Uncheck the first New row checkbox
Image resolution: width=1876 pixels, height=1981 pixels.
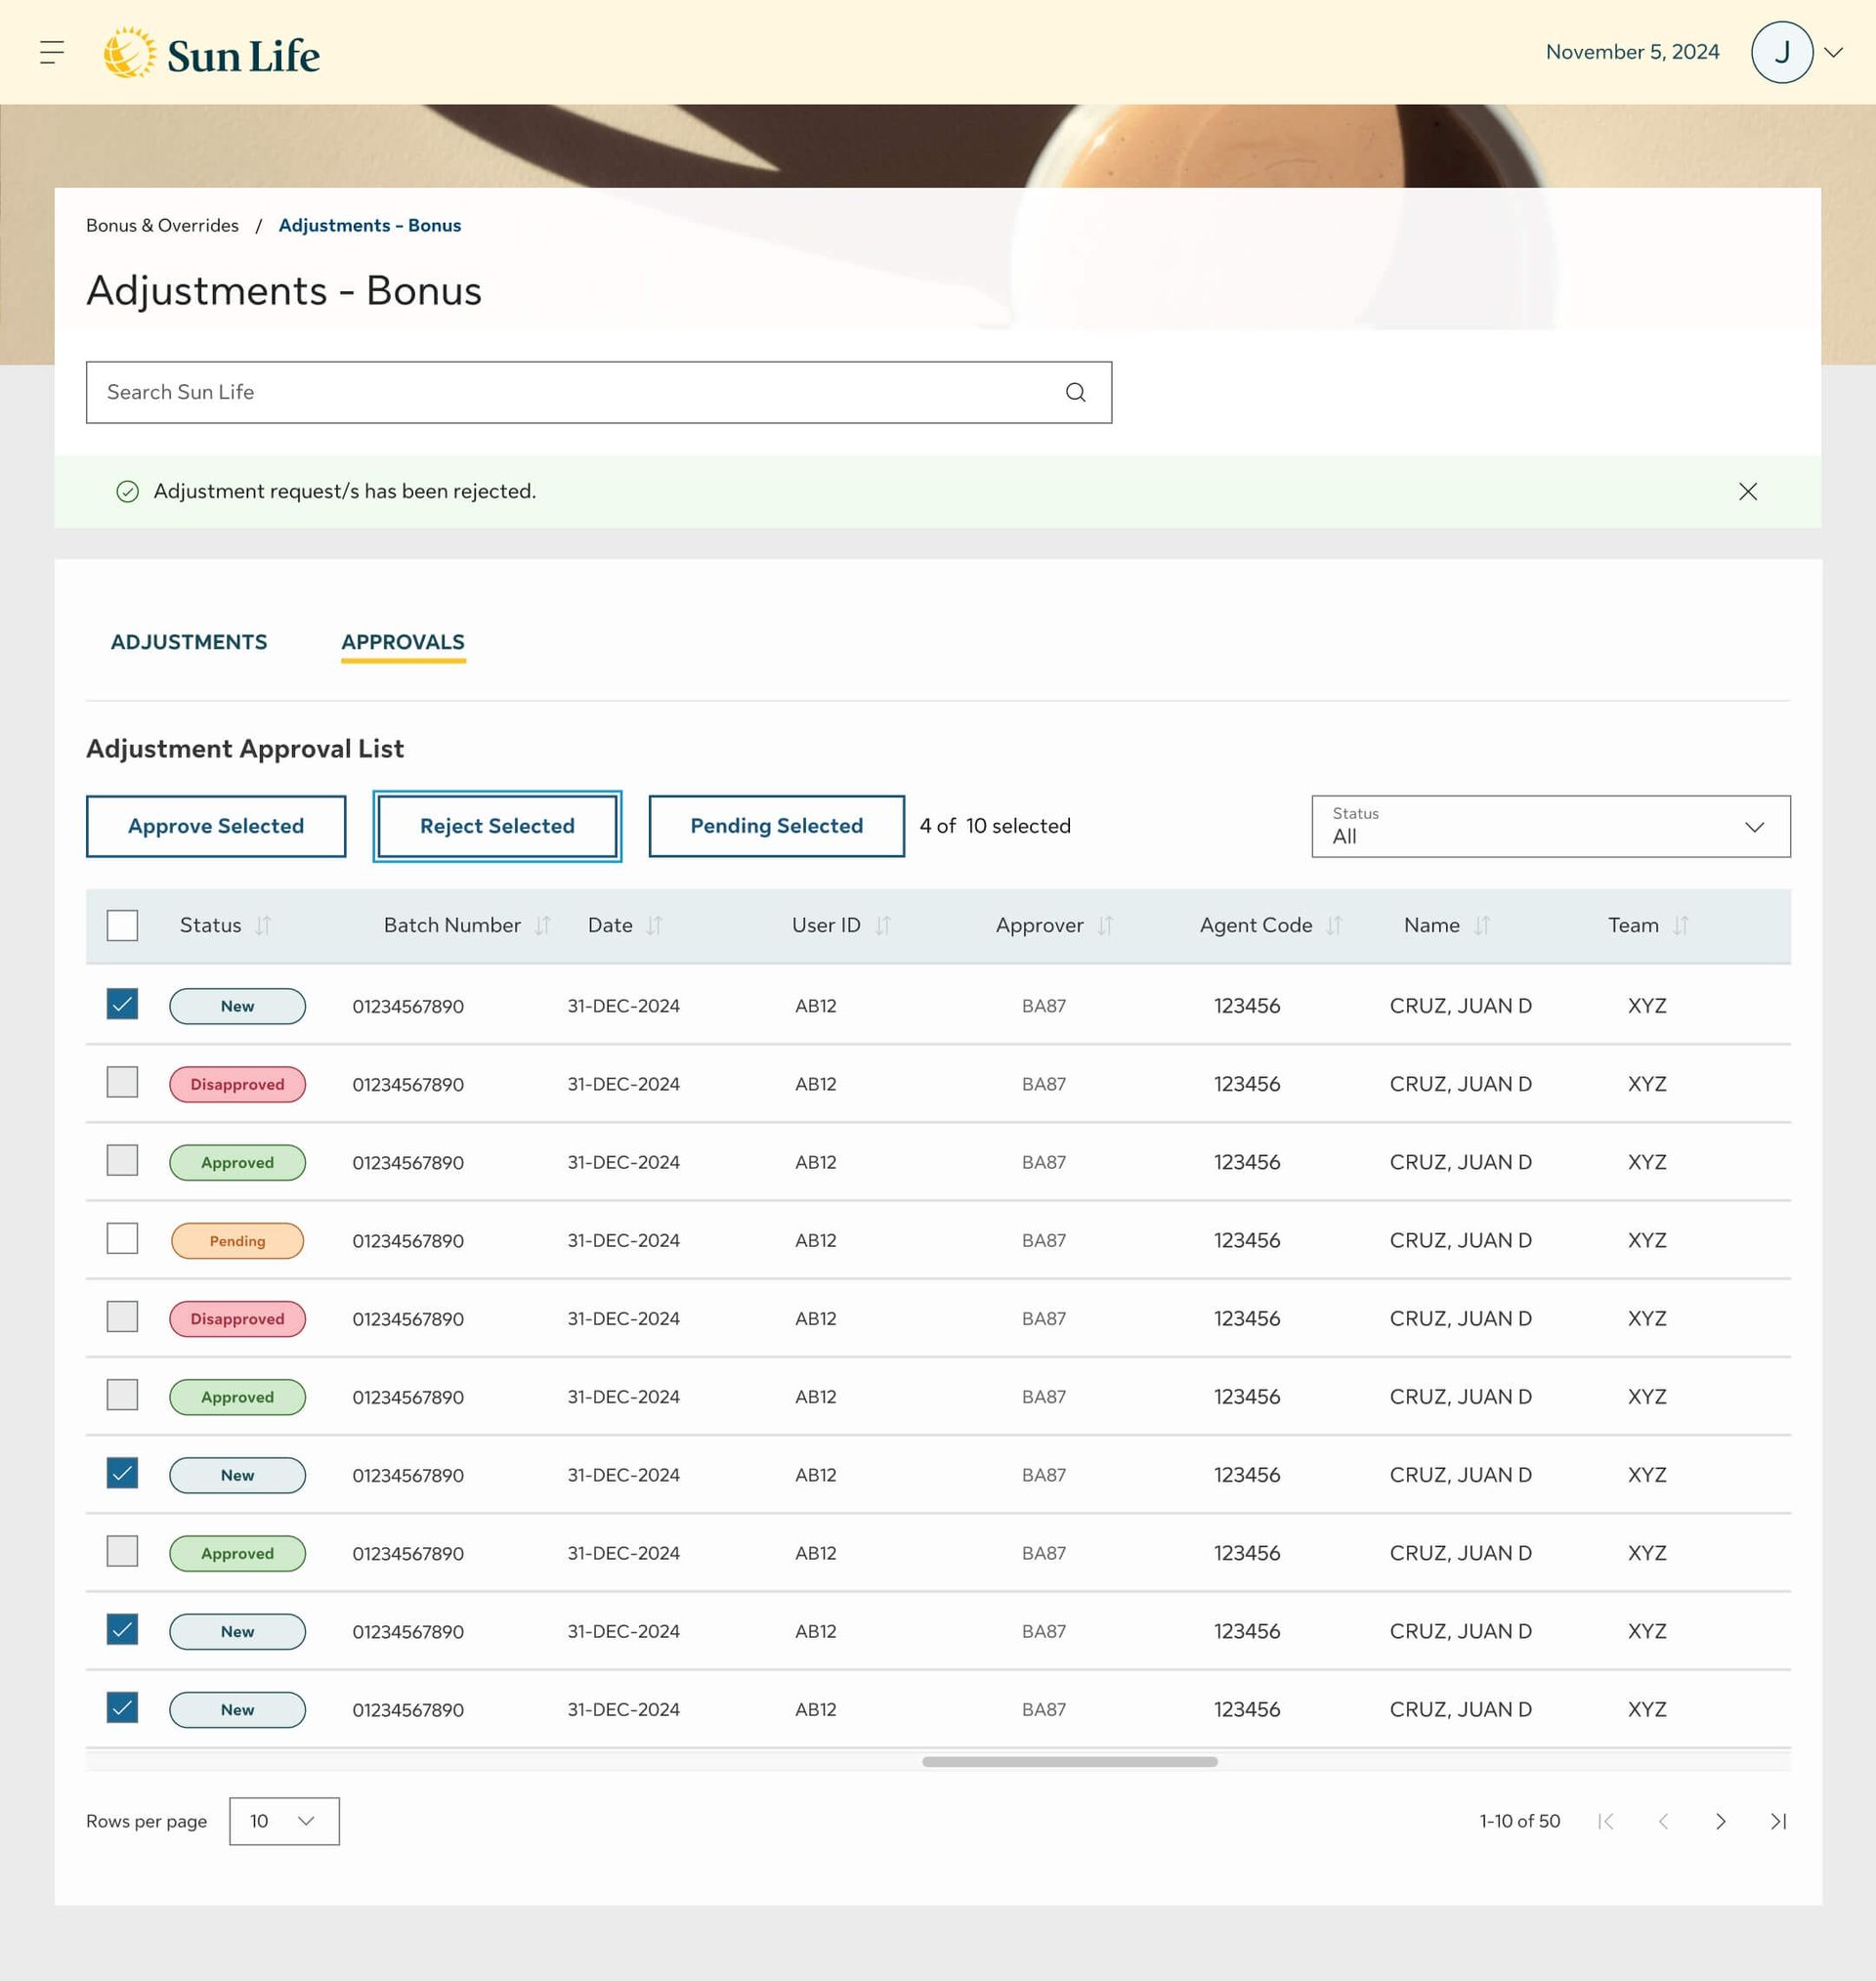[x=122, y=1004]
